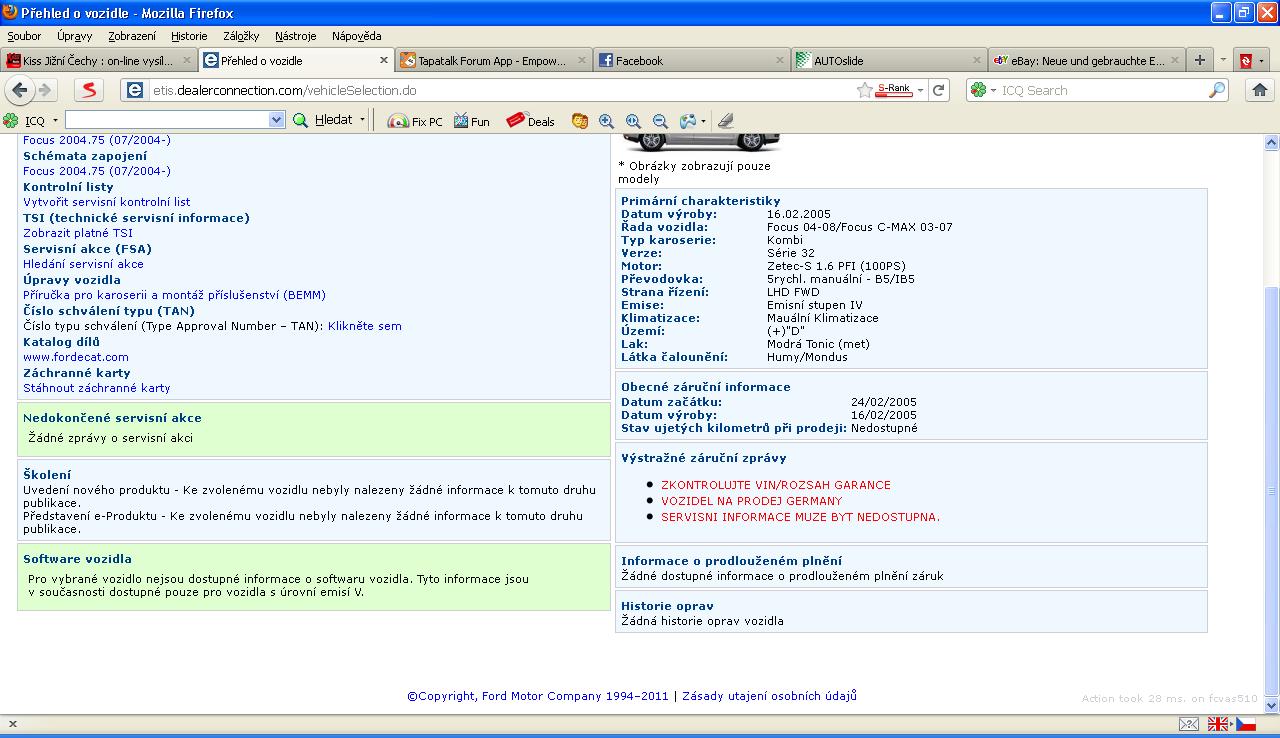Bookmark this page with the star icon
1280x738 pixels.
click(864, 90)
